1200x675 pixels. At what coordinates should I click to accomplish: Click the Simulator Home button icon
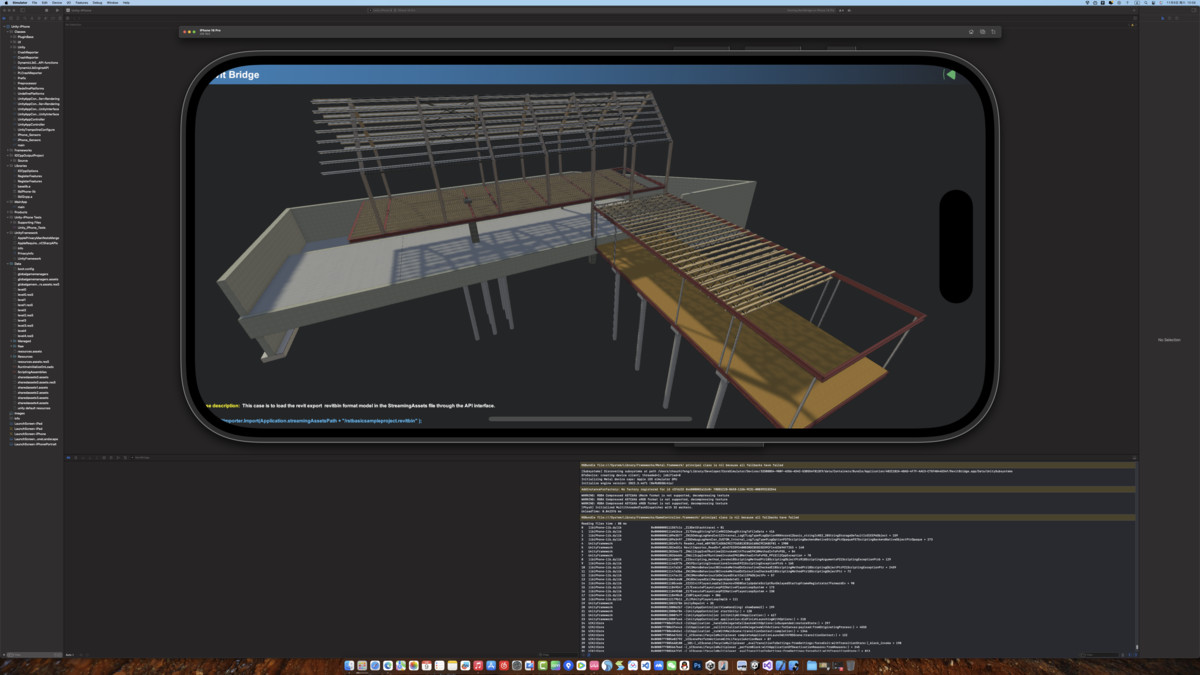coord(971,31)
